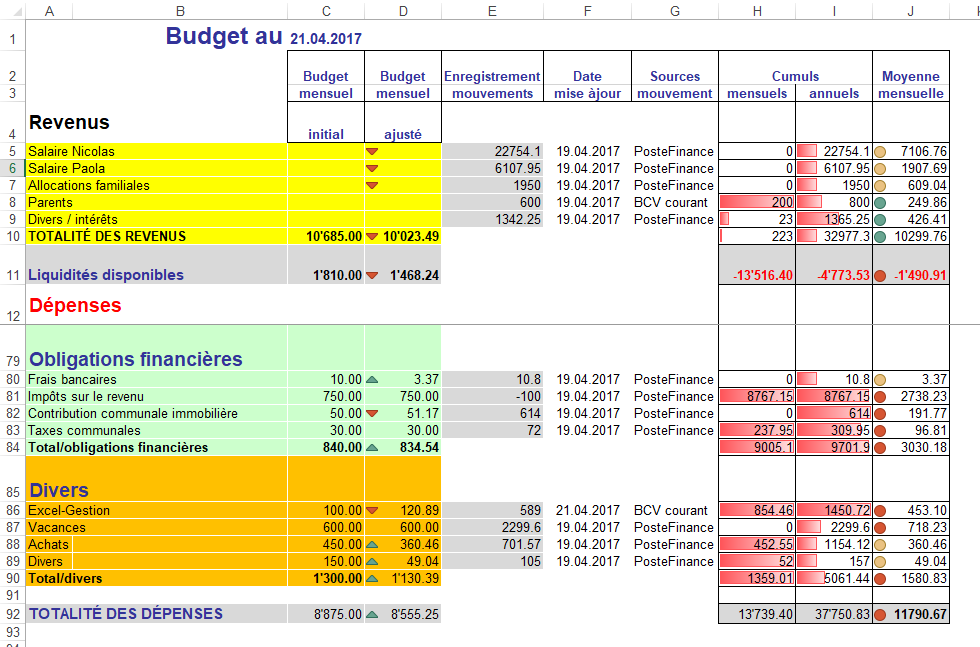Image resolution: width=980 pixels, height=647 pixels.
Task: Click the '1'300.00' Total/divers cell
Action: pyautogui.click(x=326, y=578)
